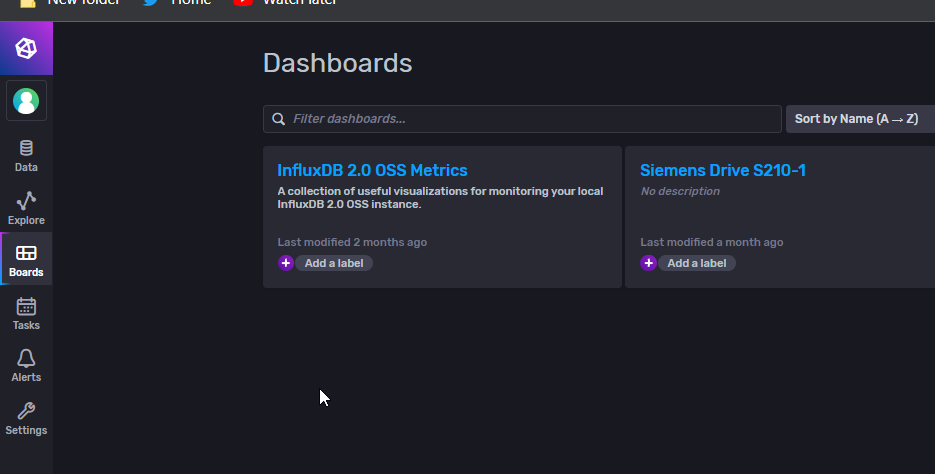Open the Explore data view
The image size is (935, 474).
[26, 209]
